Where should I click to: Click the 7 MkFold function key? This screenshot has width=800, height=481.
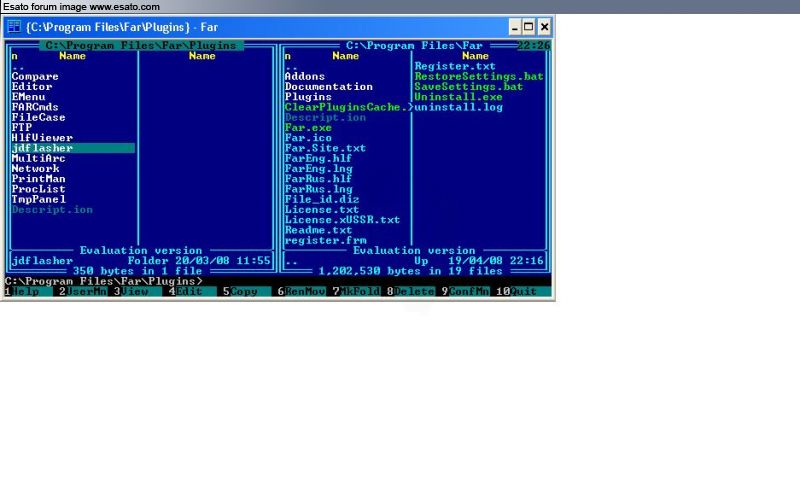(356, 291)
